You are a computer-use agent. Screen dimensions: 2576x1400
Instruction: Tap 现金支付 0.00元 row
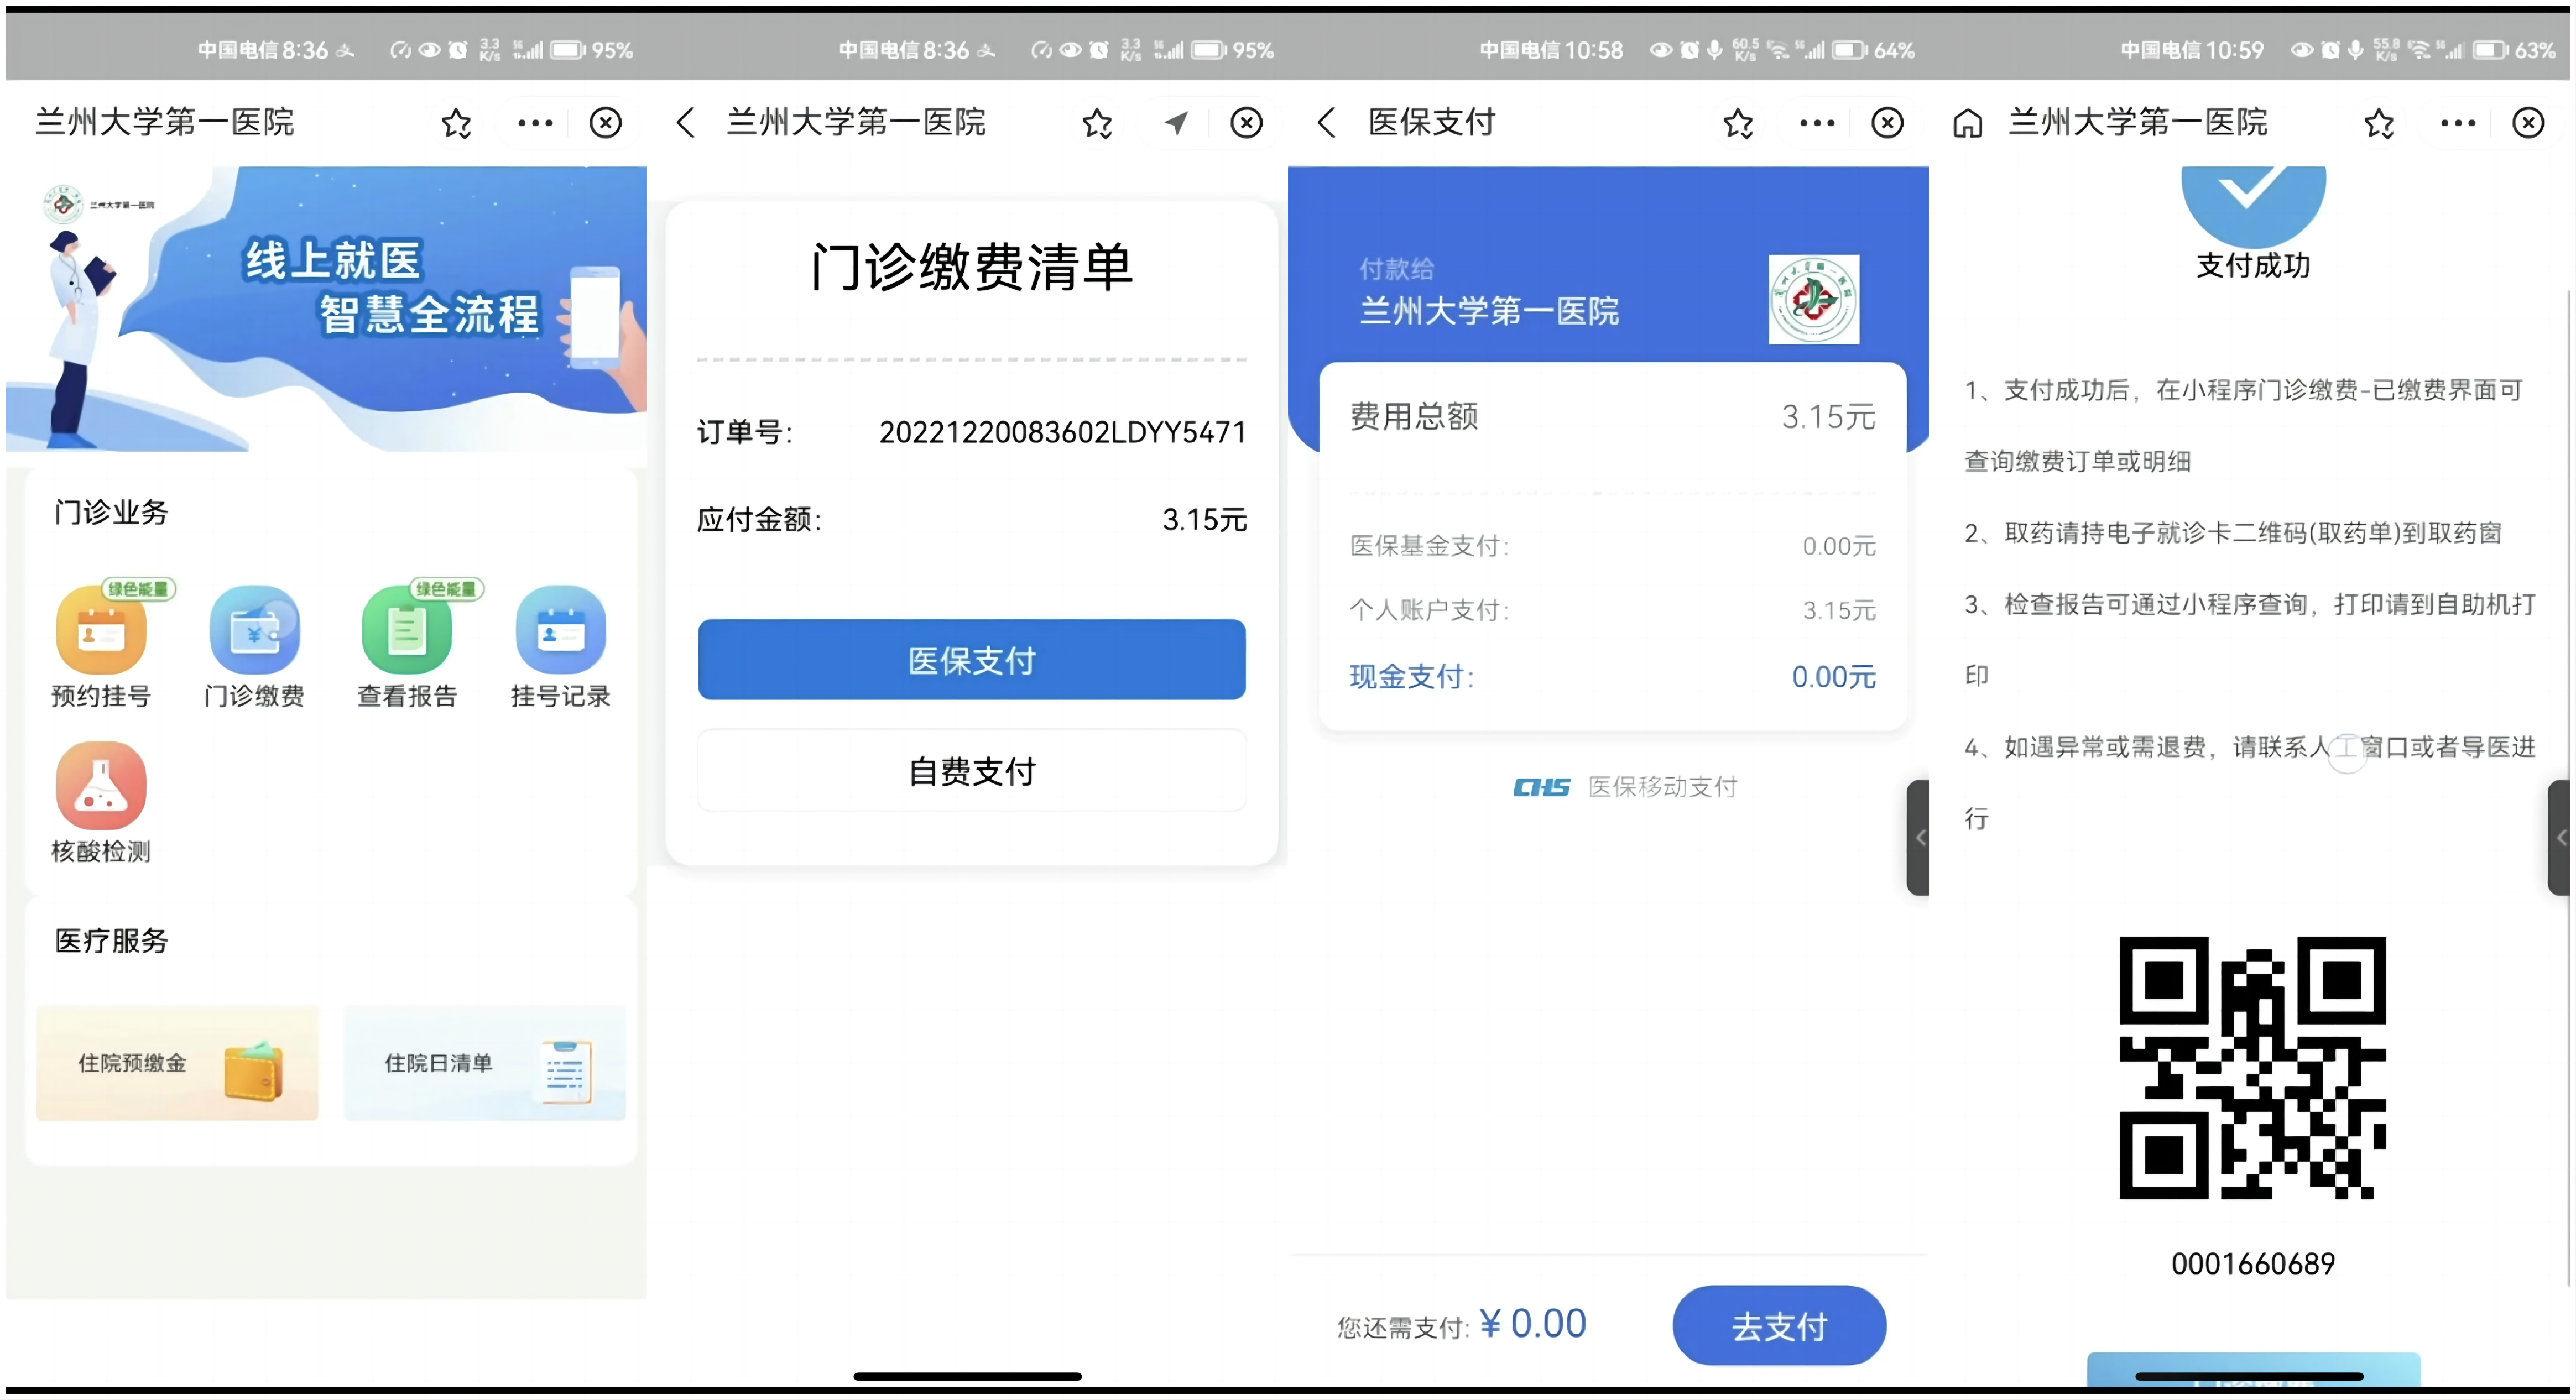coord(1613,677)
